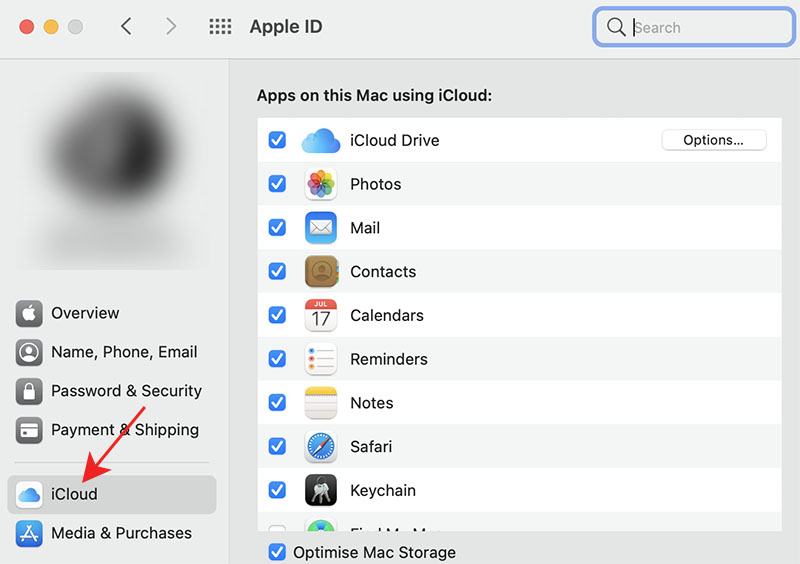
Task: Minimize window with yellow button
Action: pos(51,27)
